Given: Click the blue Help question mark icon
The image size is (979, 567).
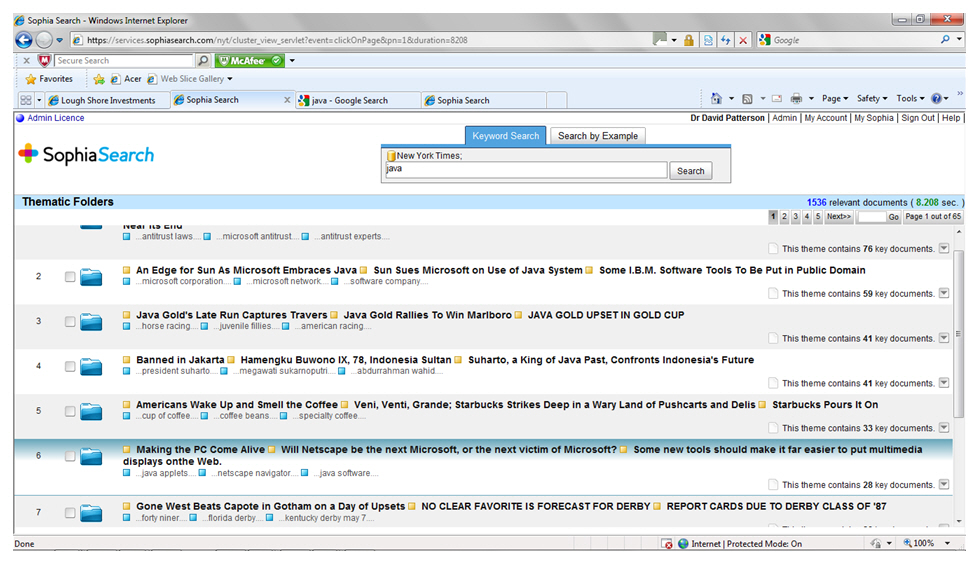Looking at the screenshot, I should coord(936,99).
